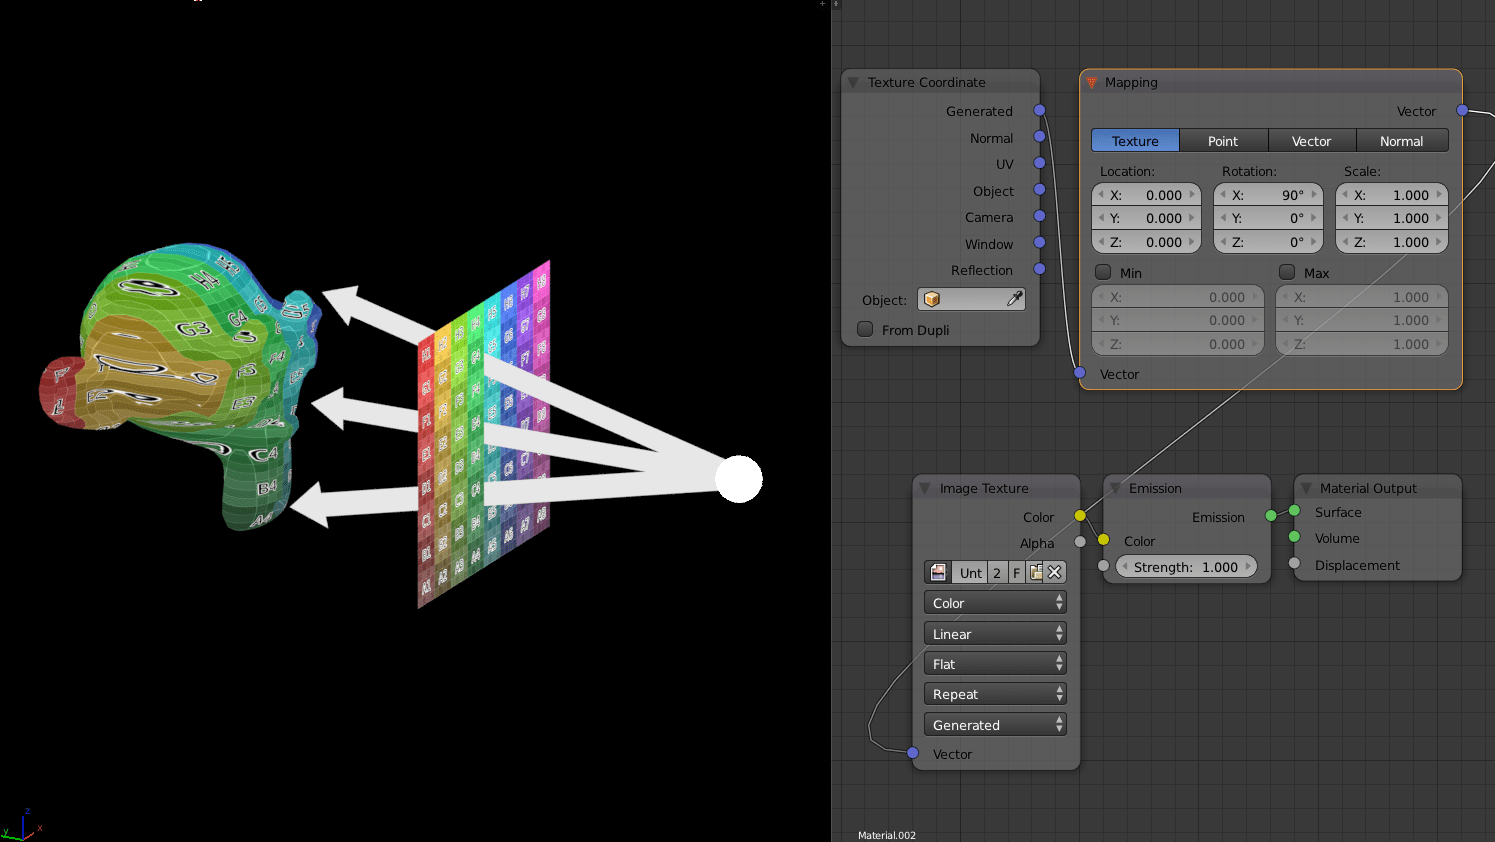Toggle the From Dupli checkbox
Screen dimensions: 1495x842
(x=864, y=330)
